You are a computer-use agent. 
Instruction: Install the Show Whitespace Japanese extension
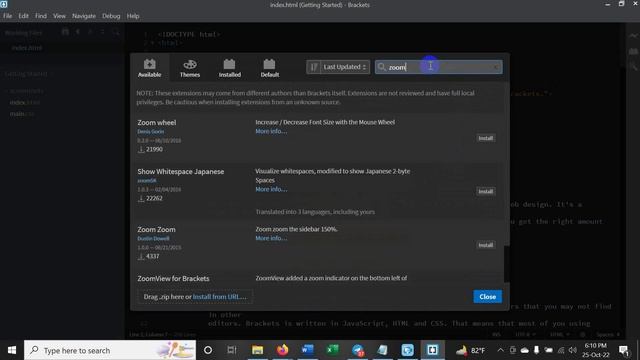pyautogui.click(x=485, y=191)
